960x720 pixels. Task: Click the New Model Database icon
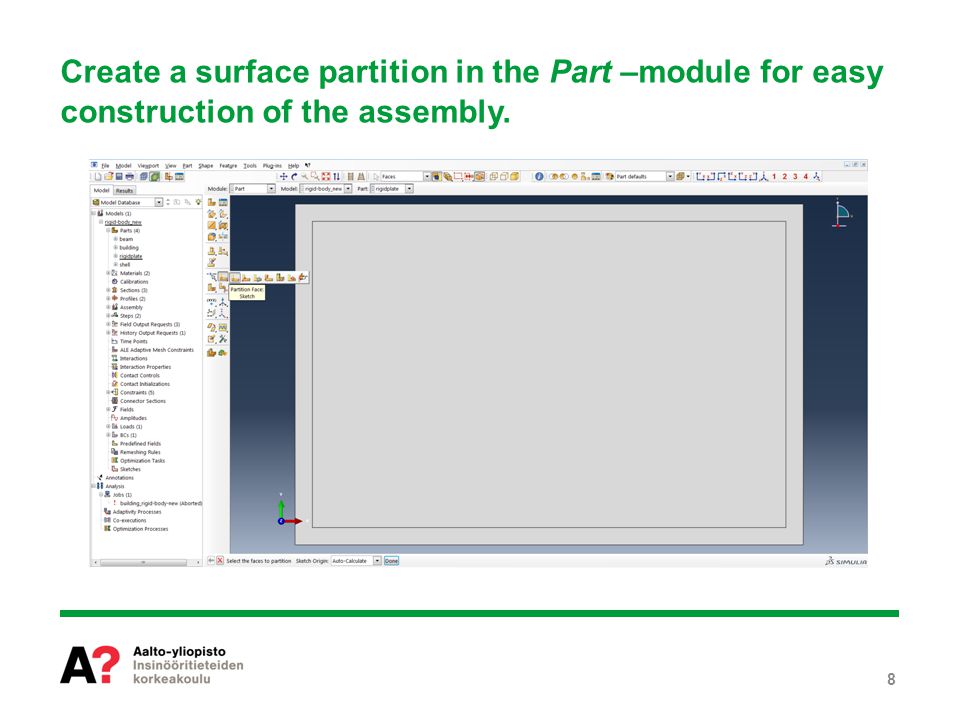[x=98, y=177]
